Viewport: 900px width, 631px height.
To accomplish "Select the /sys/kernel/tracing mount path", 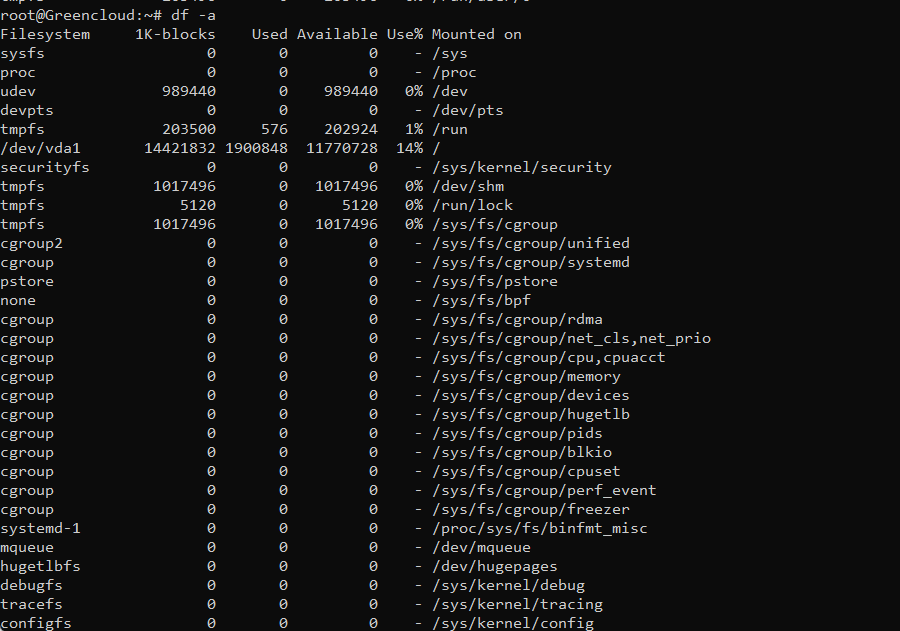I will pos(517,604).
